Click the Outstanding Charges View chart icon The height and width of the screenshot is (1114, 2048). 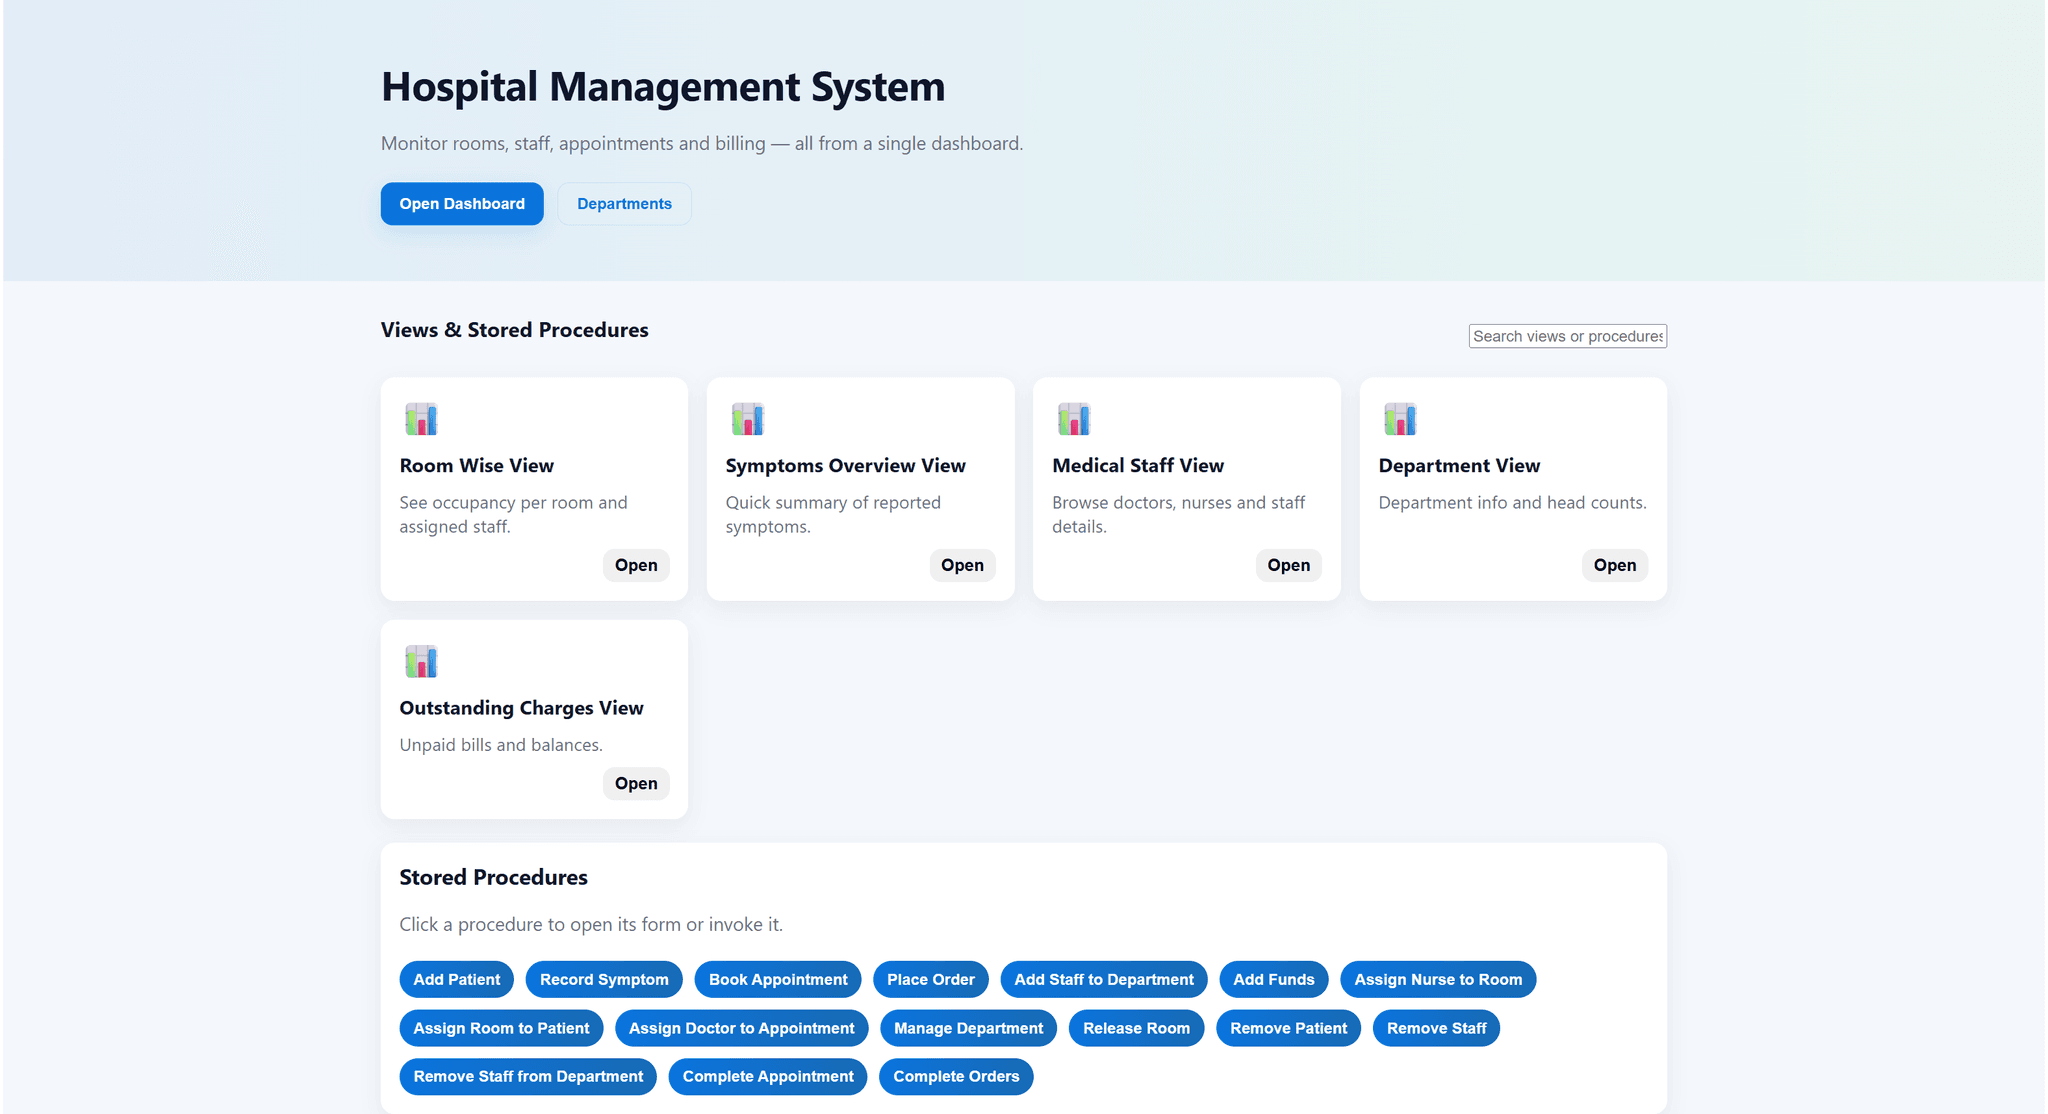[421, 661]
